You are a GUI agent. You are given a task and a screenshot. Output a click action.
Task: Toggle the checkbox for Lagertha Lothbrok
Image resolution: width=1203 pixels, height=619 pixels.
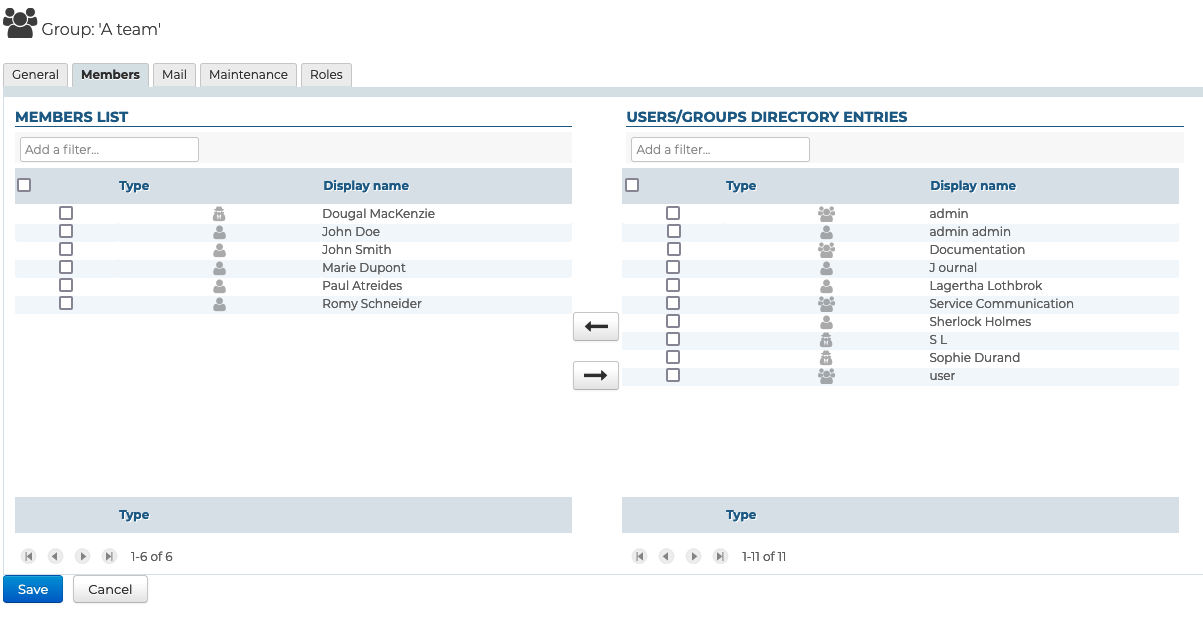tap(673, 285)
